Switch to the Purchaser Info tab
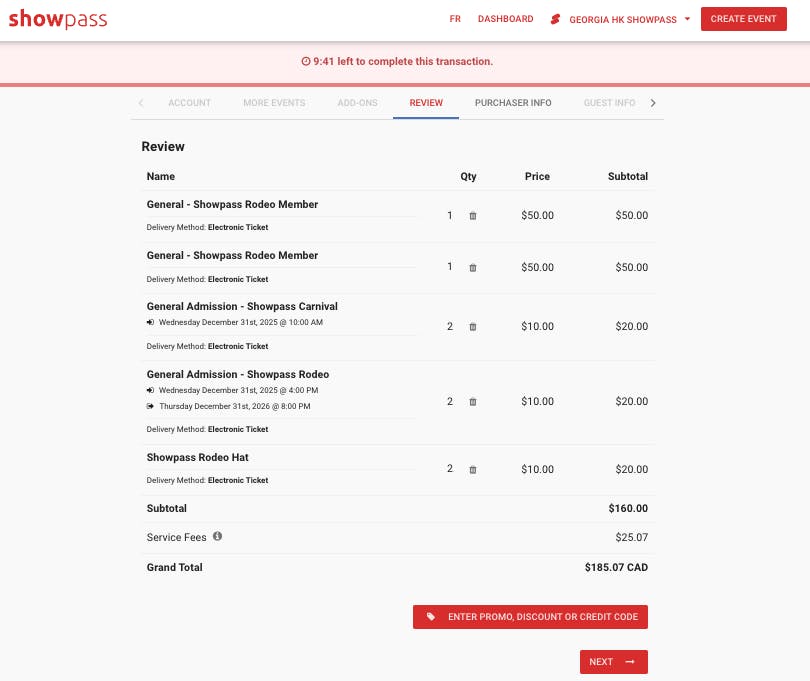This screenshot has width=810, height=681. pyautogui.click(x=513, y=103)
